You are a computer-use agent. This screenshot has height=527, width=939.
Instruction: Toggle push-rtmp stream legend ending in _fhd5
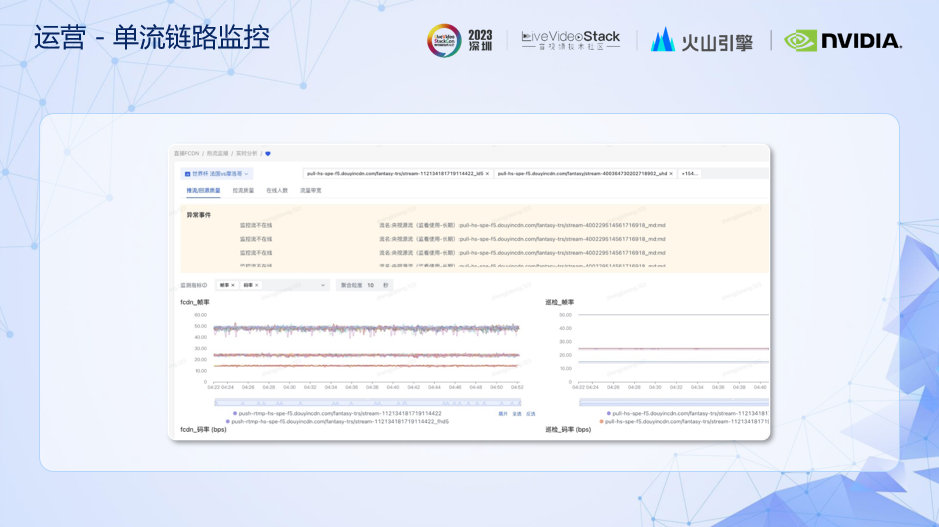tap(340, 421)
